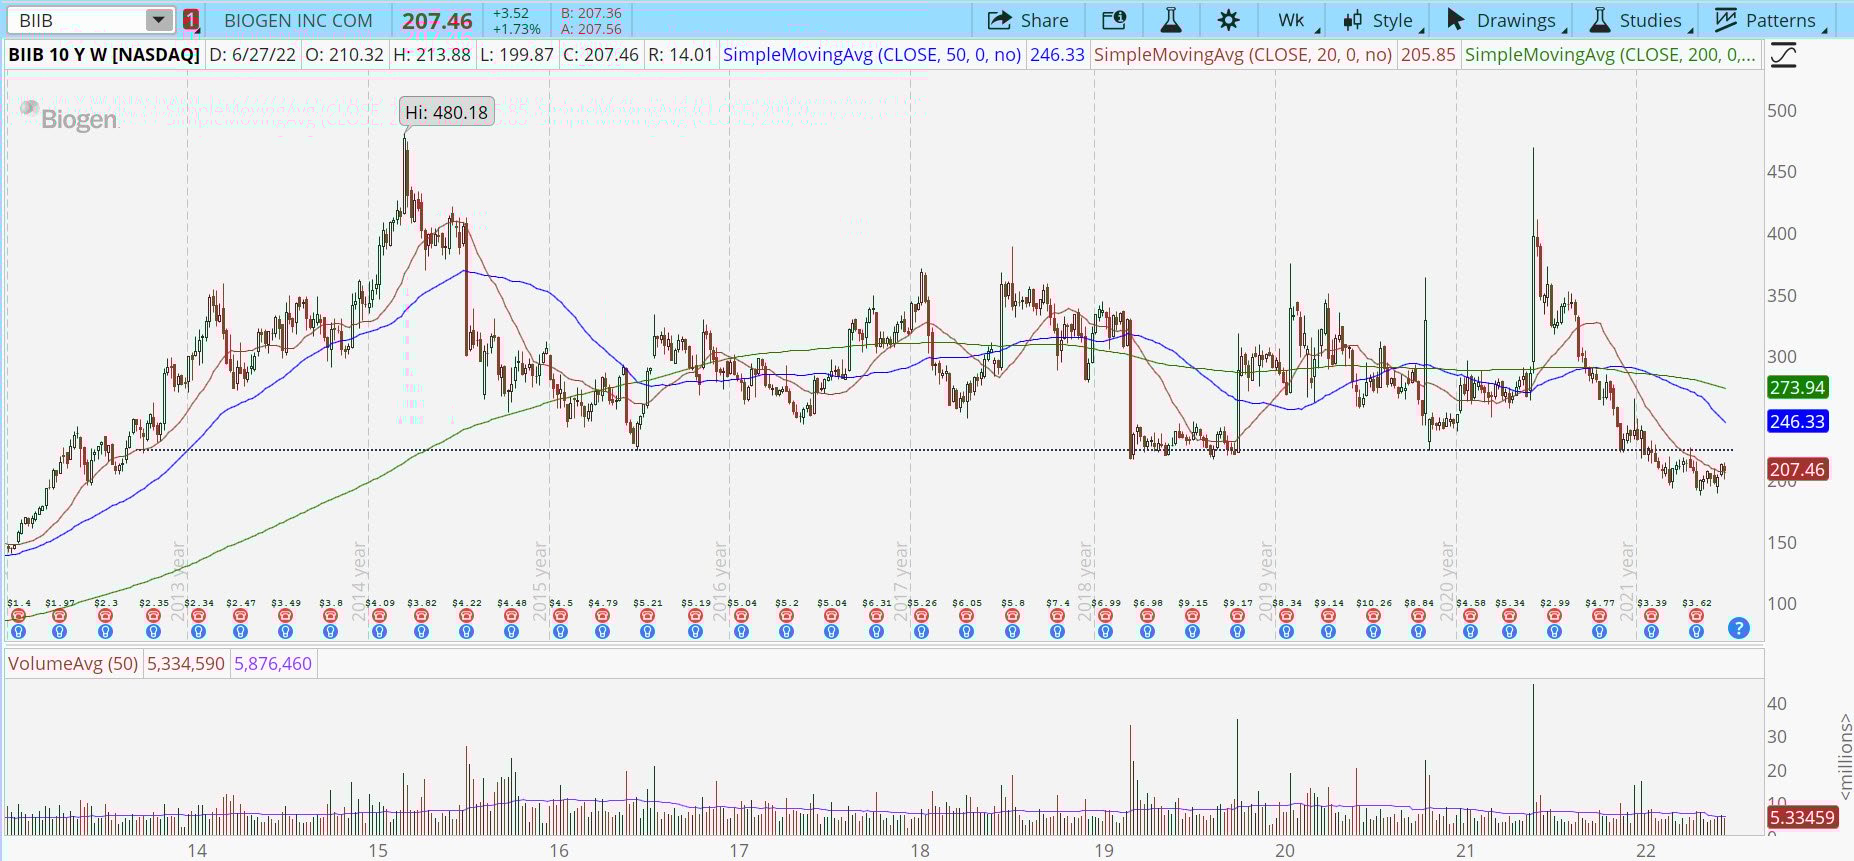Click the red phone icon under $3.62
Image resolution: width=1854 pixels, height=861 pixels.
pyautogui.click(x=1696, y=616)
